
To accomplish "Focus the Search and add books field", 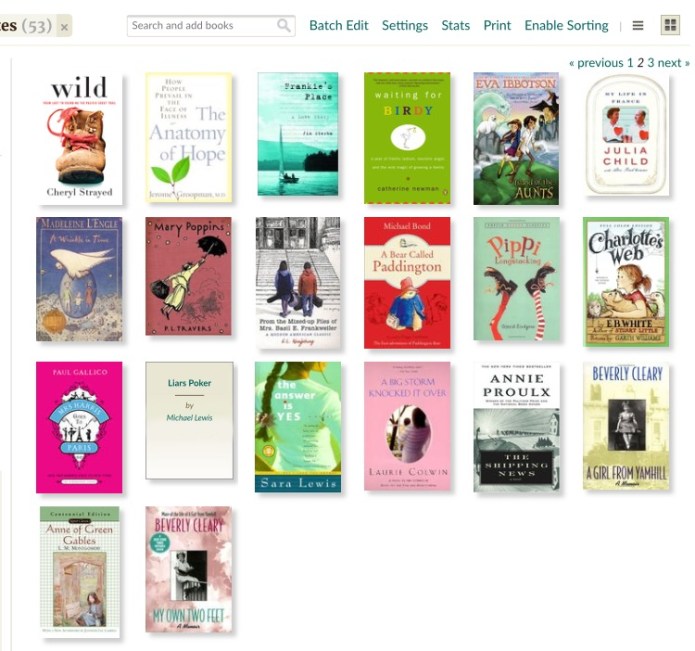I will point(211,26).
